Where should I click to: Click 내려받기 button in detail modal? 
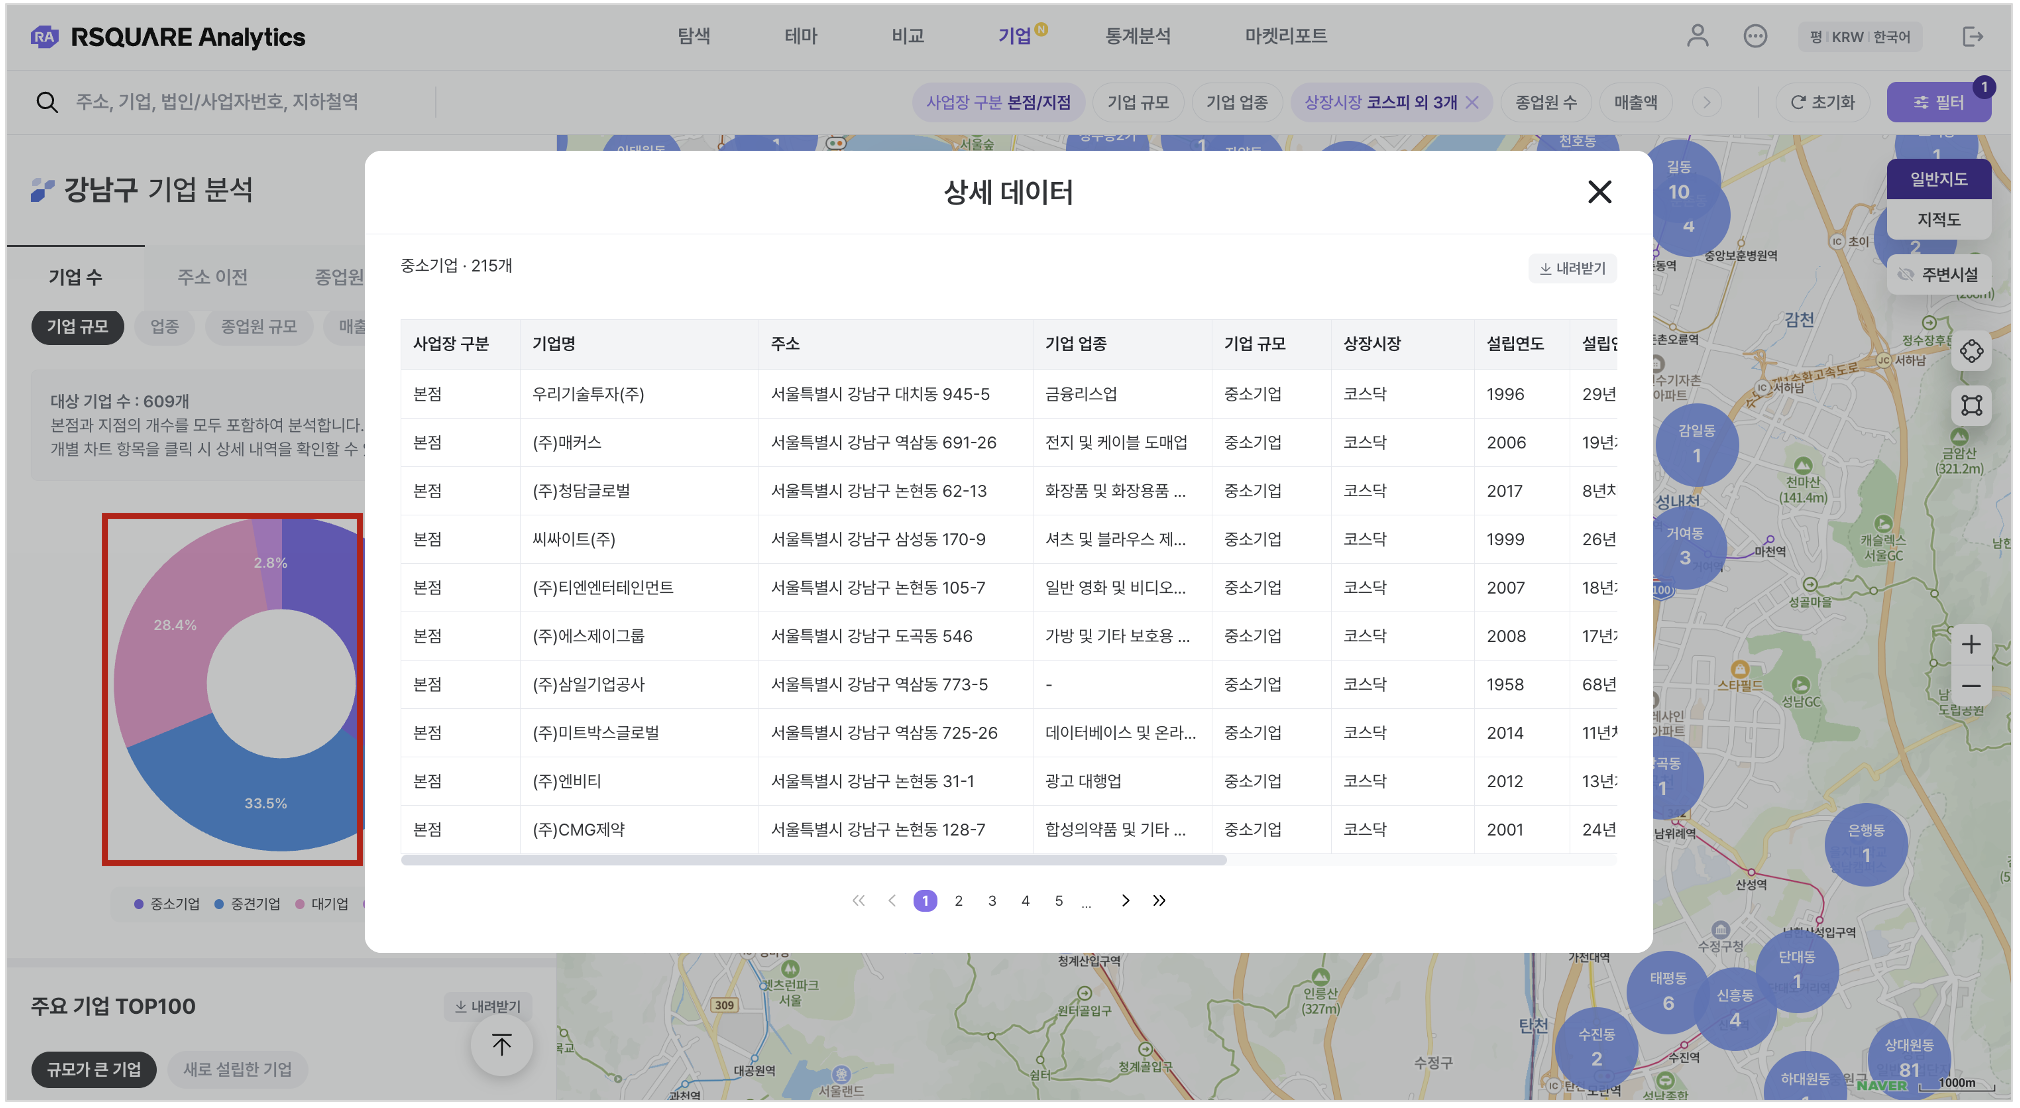point(1572,268)
